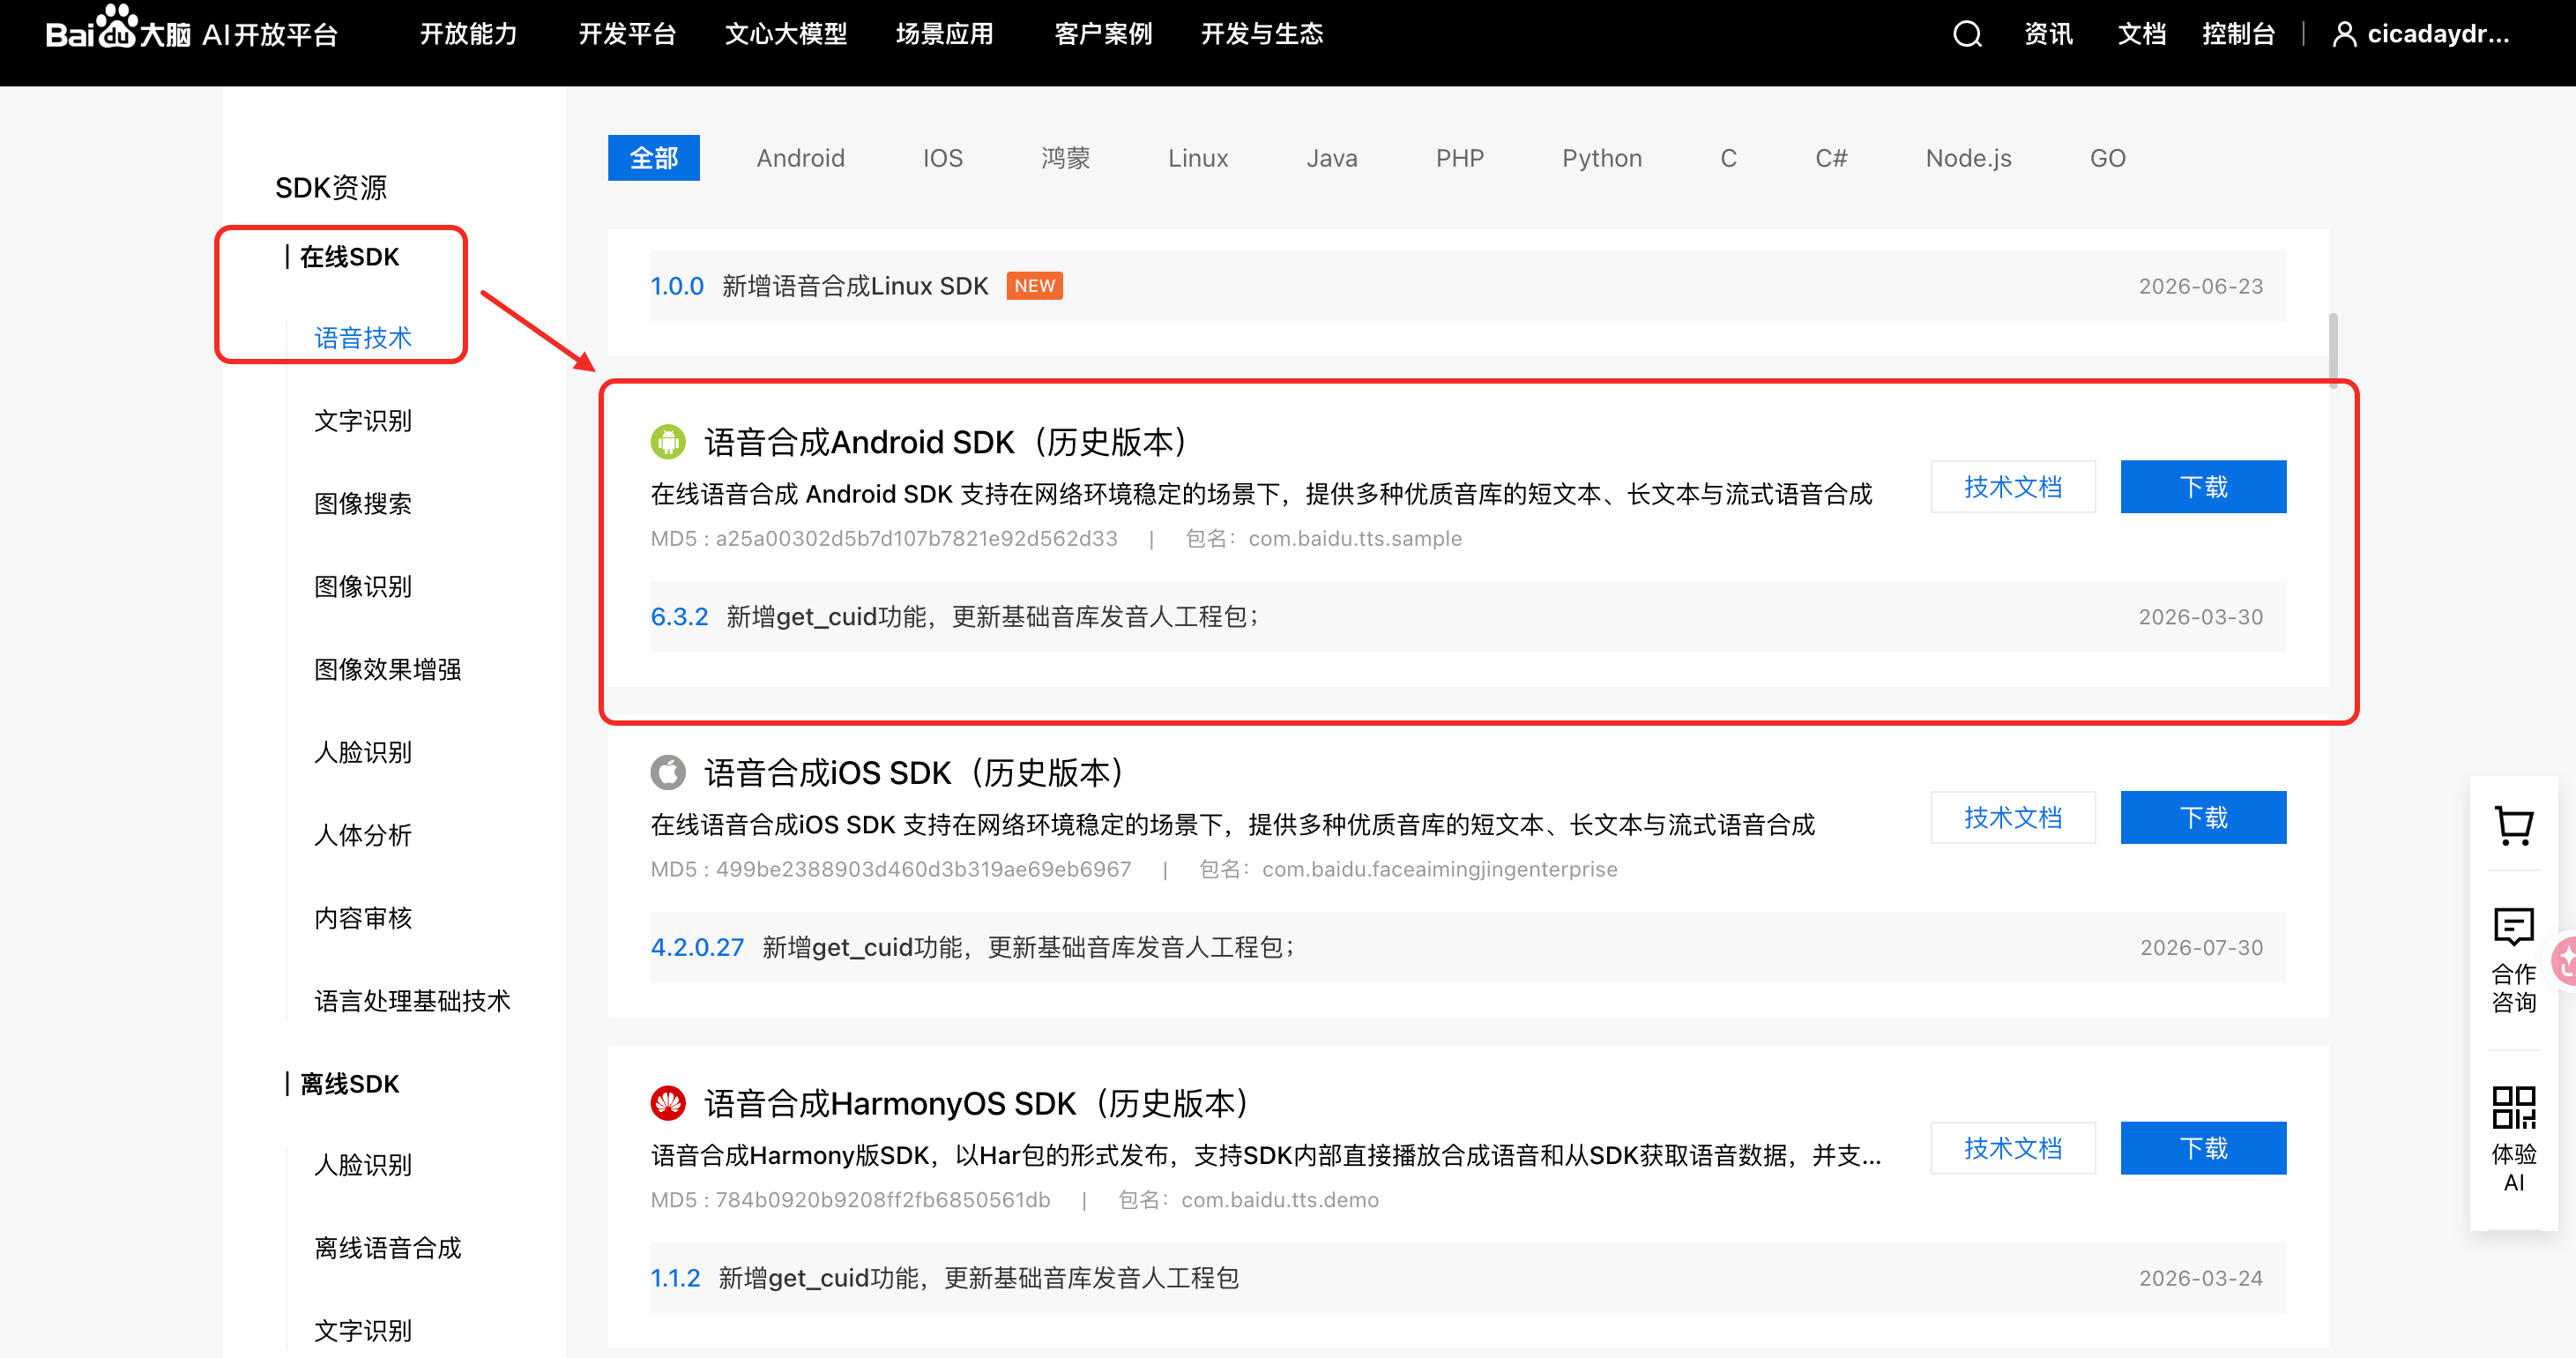Click the 语音合成HarmonyOS SDK title

[977, 1104]
